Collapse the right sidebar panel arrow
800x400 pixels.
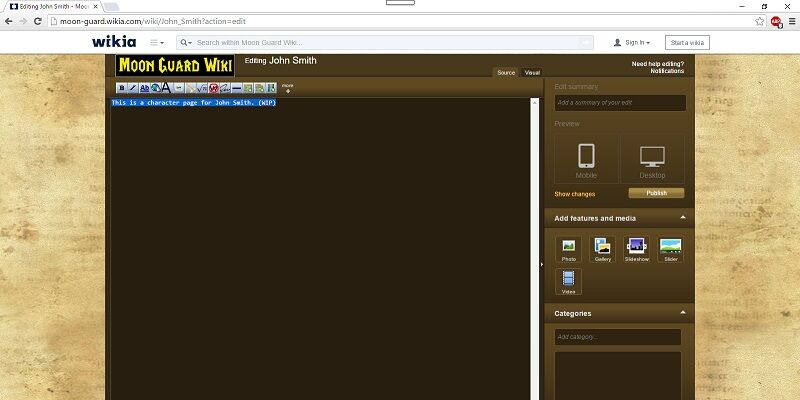click(x=541, y=264)
